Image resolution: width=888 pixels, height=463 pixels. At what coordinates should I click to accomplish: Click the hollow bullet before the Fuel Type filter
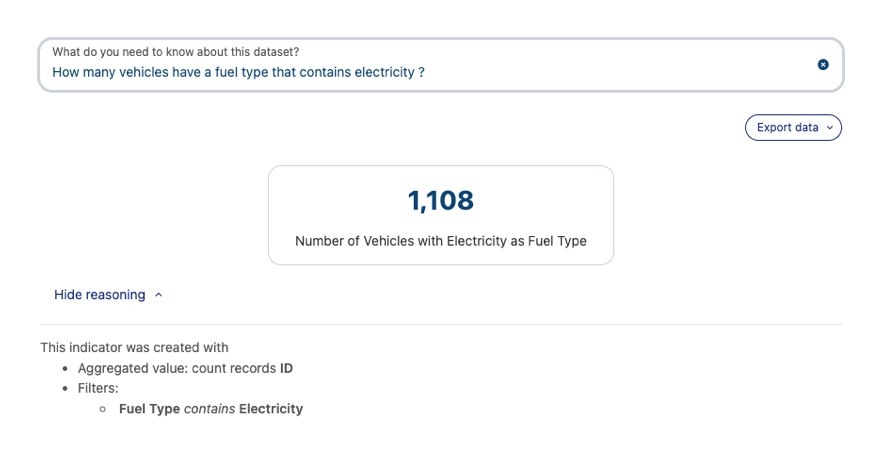point(103,409)
